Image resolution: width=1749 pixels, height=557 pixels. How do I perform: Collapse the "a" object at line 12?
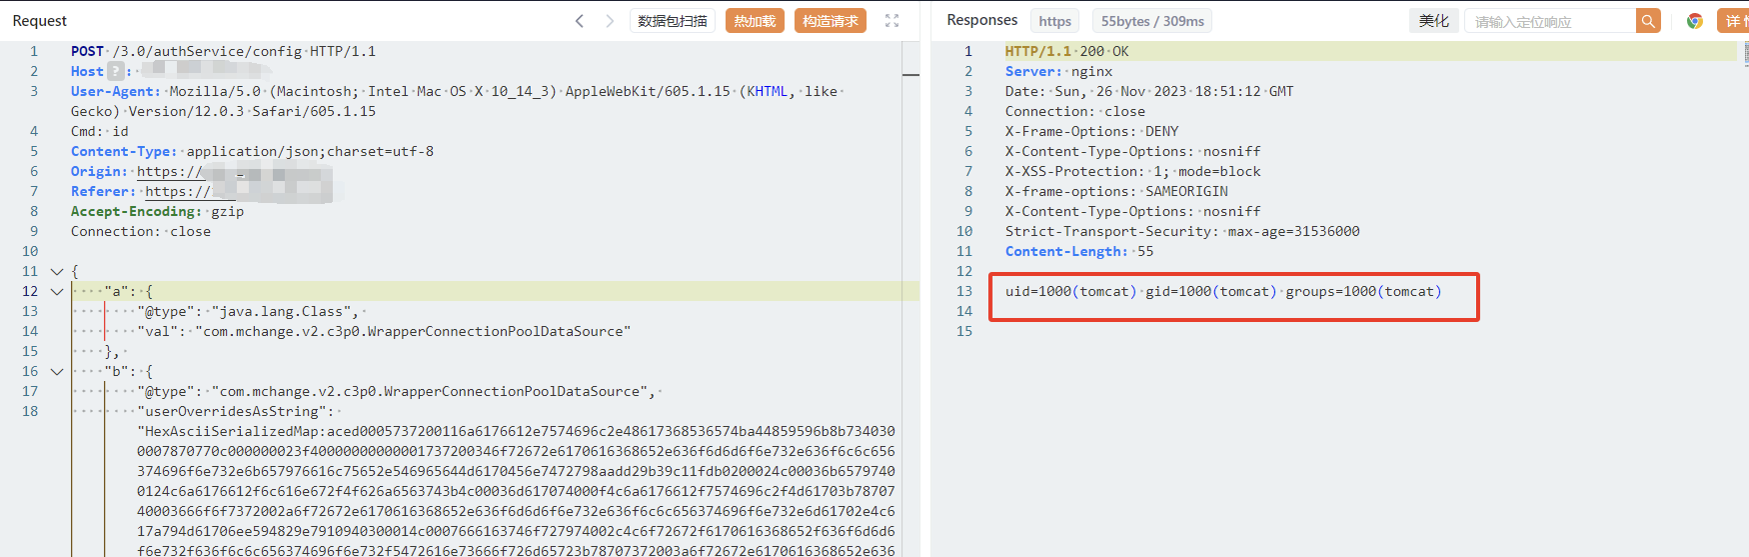(57, 291)
